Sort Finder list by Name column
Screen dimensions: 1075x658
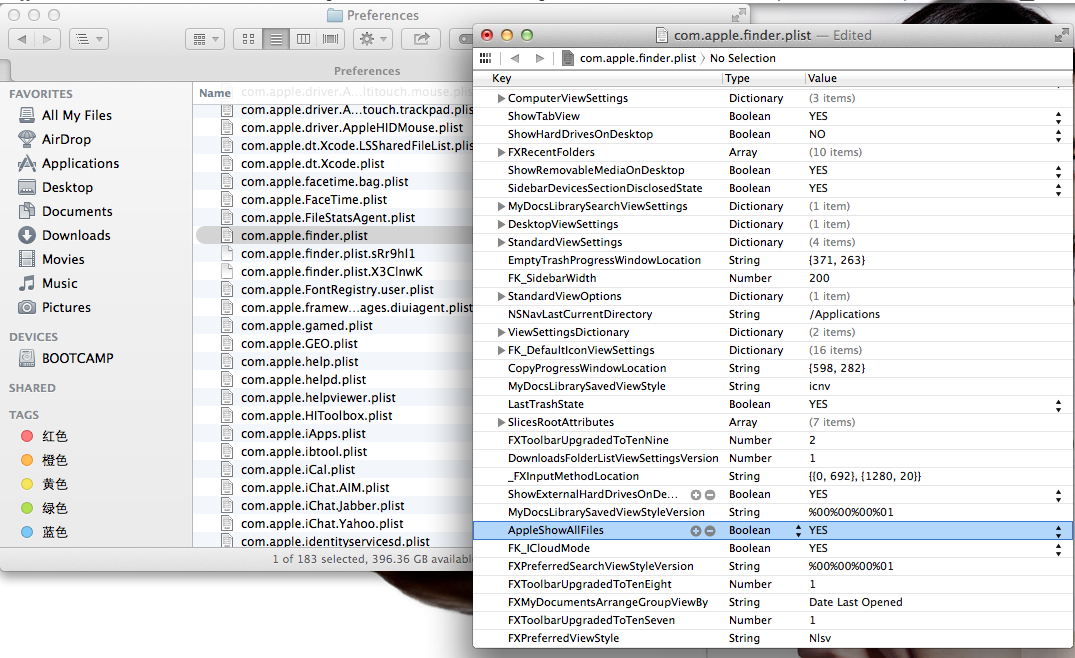click(215, 93)
